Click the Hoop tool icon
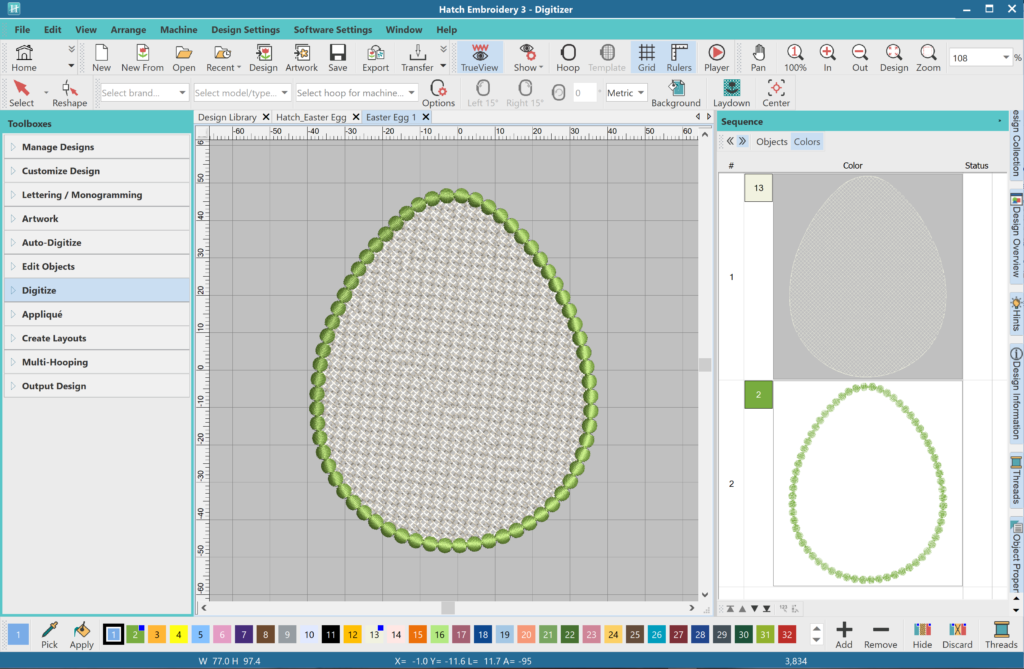 pos(567,58)
